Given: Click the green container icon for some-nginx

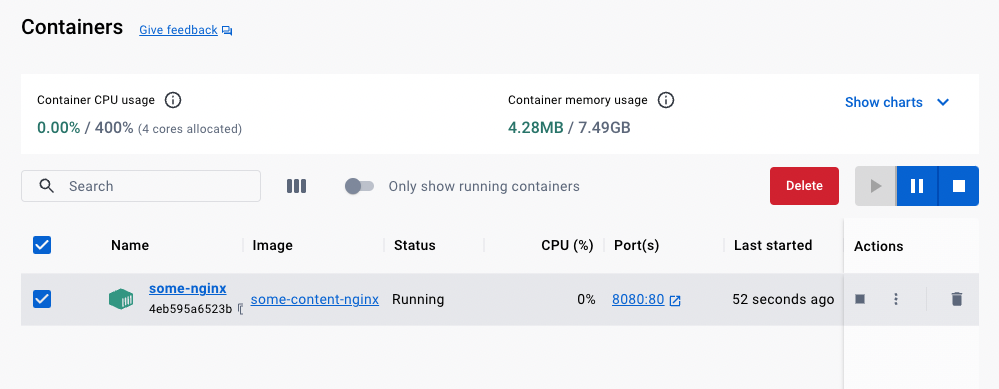Looking at the screenshot, I should click(121, 299).
